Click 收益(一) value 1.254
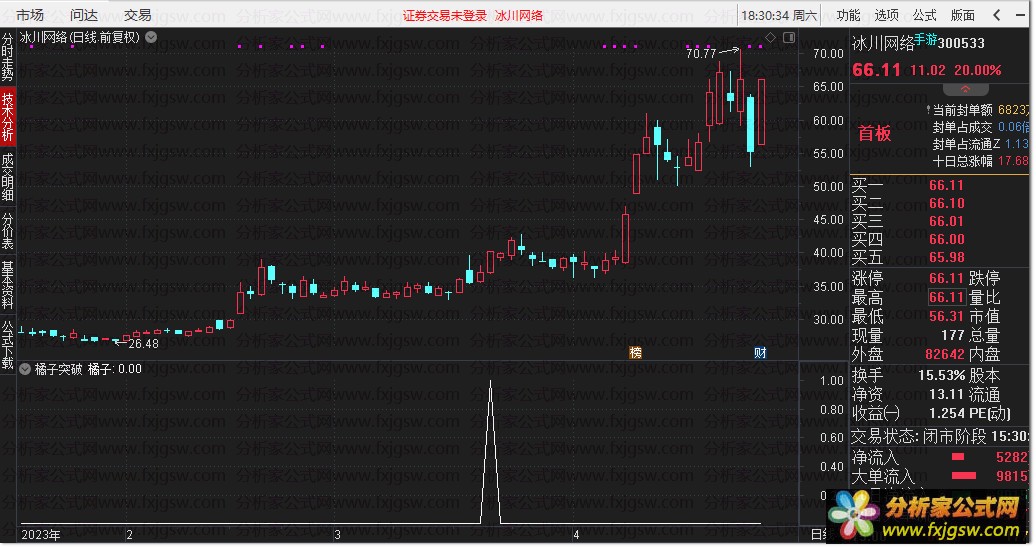The image size is (1036, 547). point(946,414)
